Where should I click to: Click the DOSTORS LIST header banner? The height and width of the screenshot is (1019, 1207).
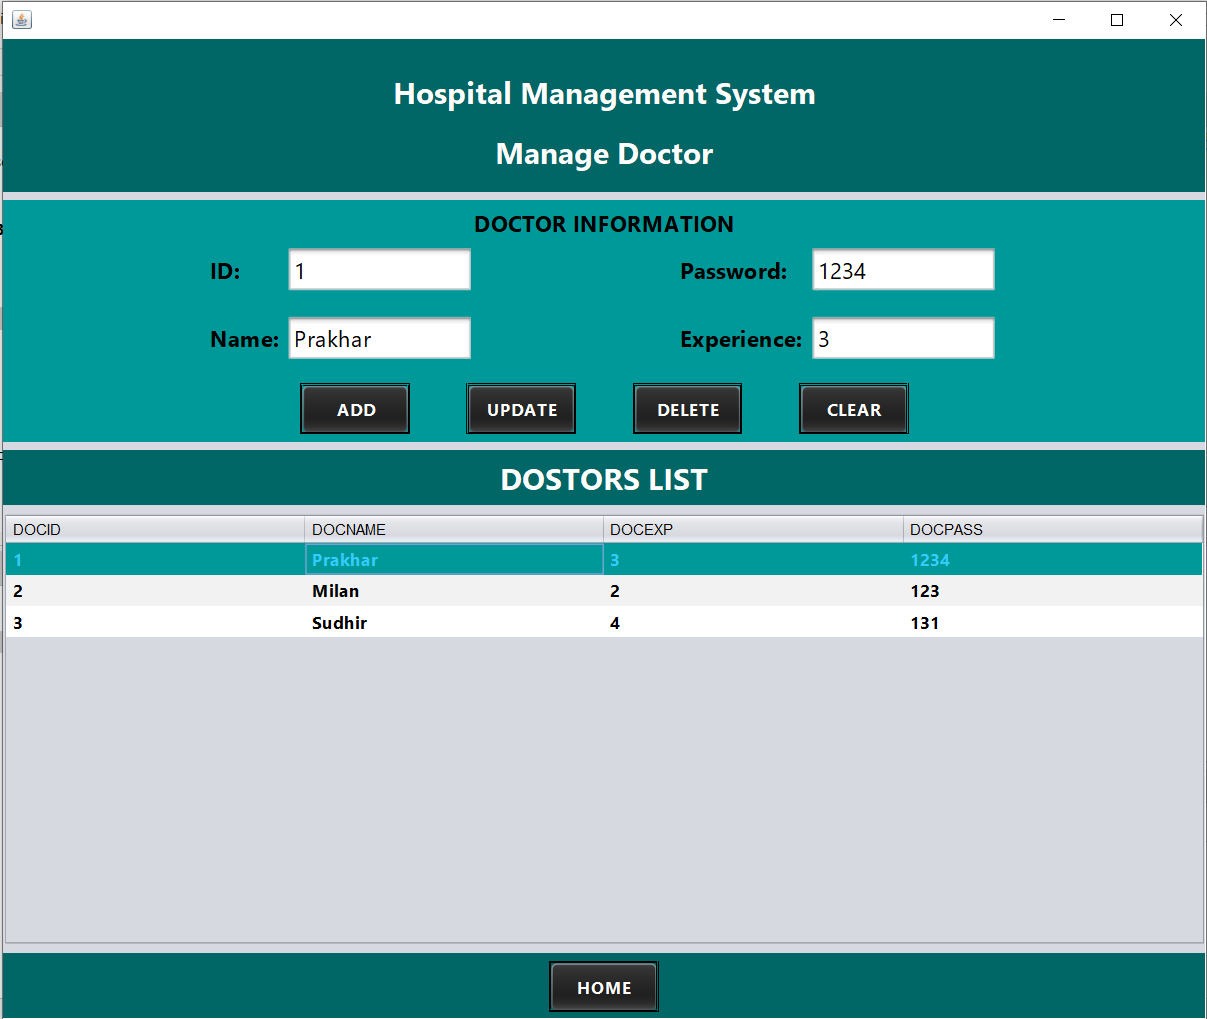click(603, 479)
